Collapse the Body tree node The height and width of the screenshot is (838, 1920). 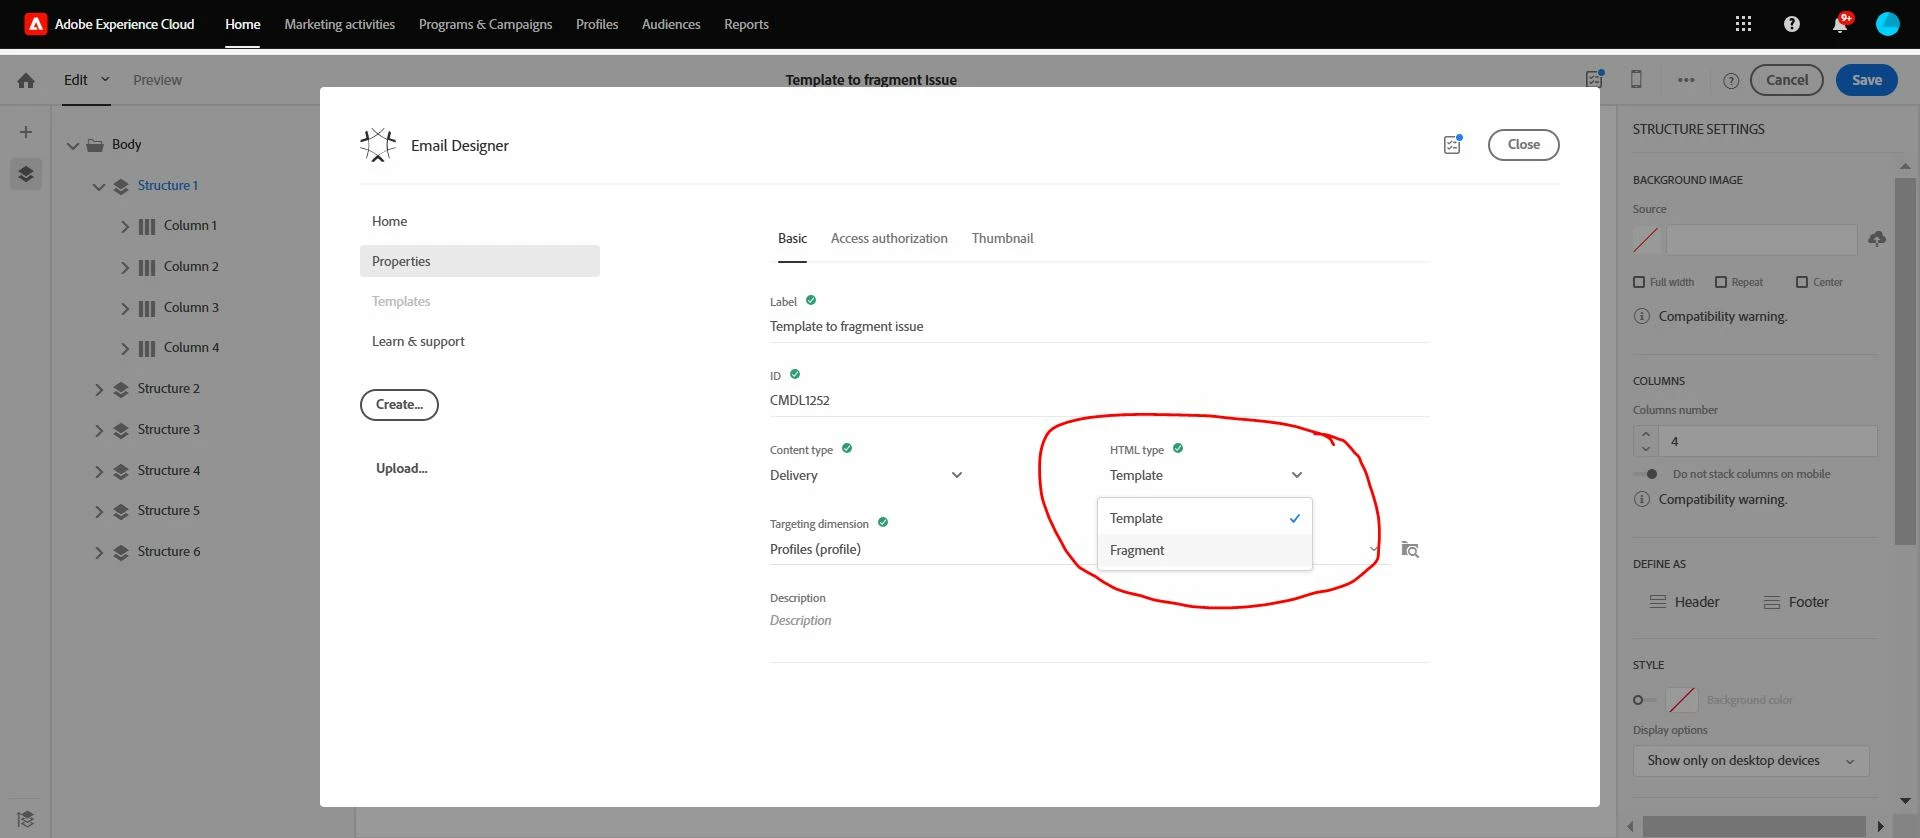[73, 146]
